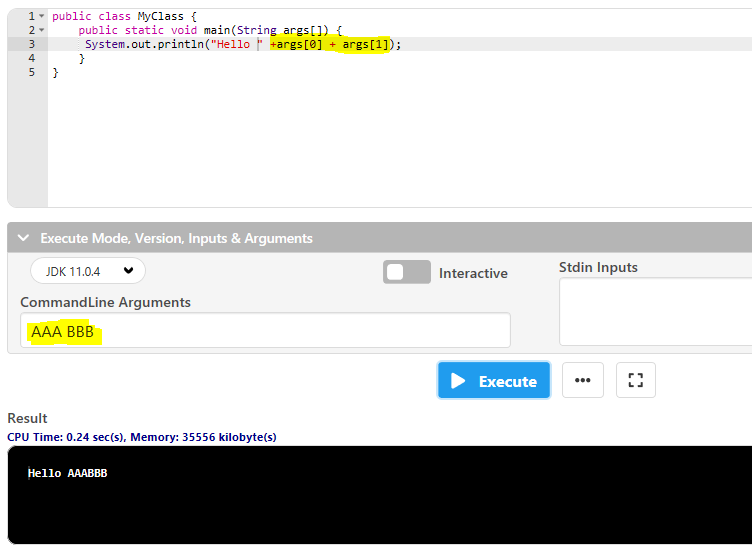Click line number 5 in the gutter
Viewport: 752px width, 557px height.
(32, 72)
